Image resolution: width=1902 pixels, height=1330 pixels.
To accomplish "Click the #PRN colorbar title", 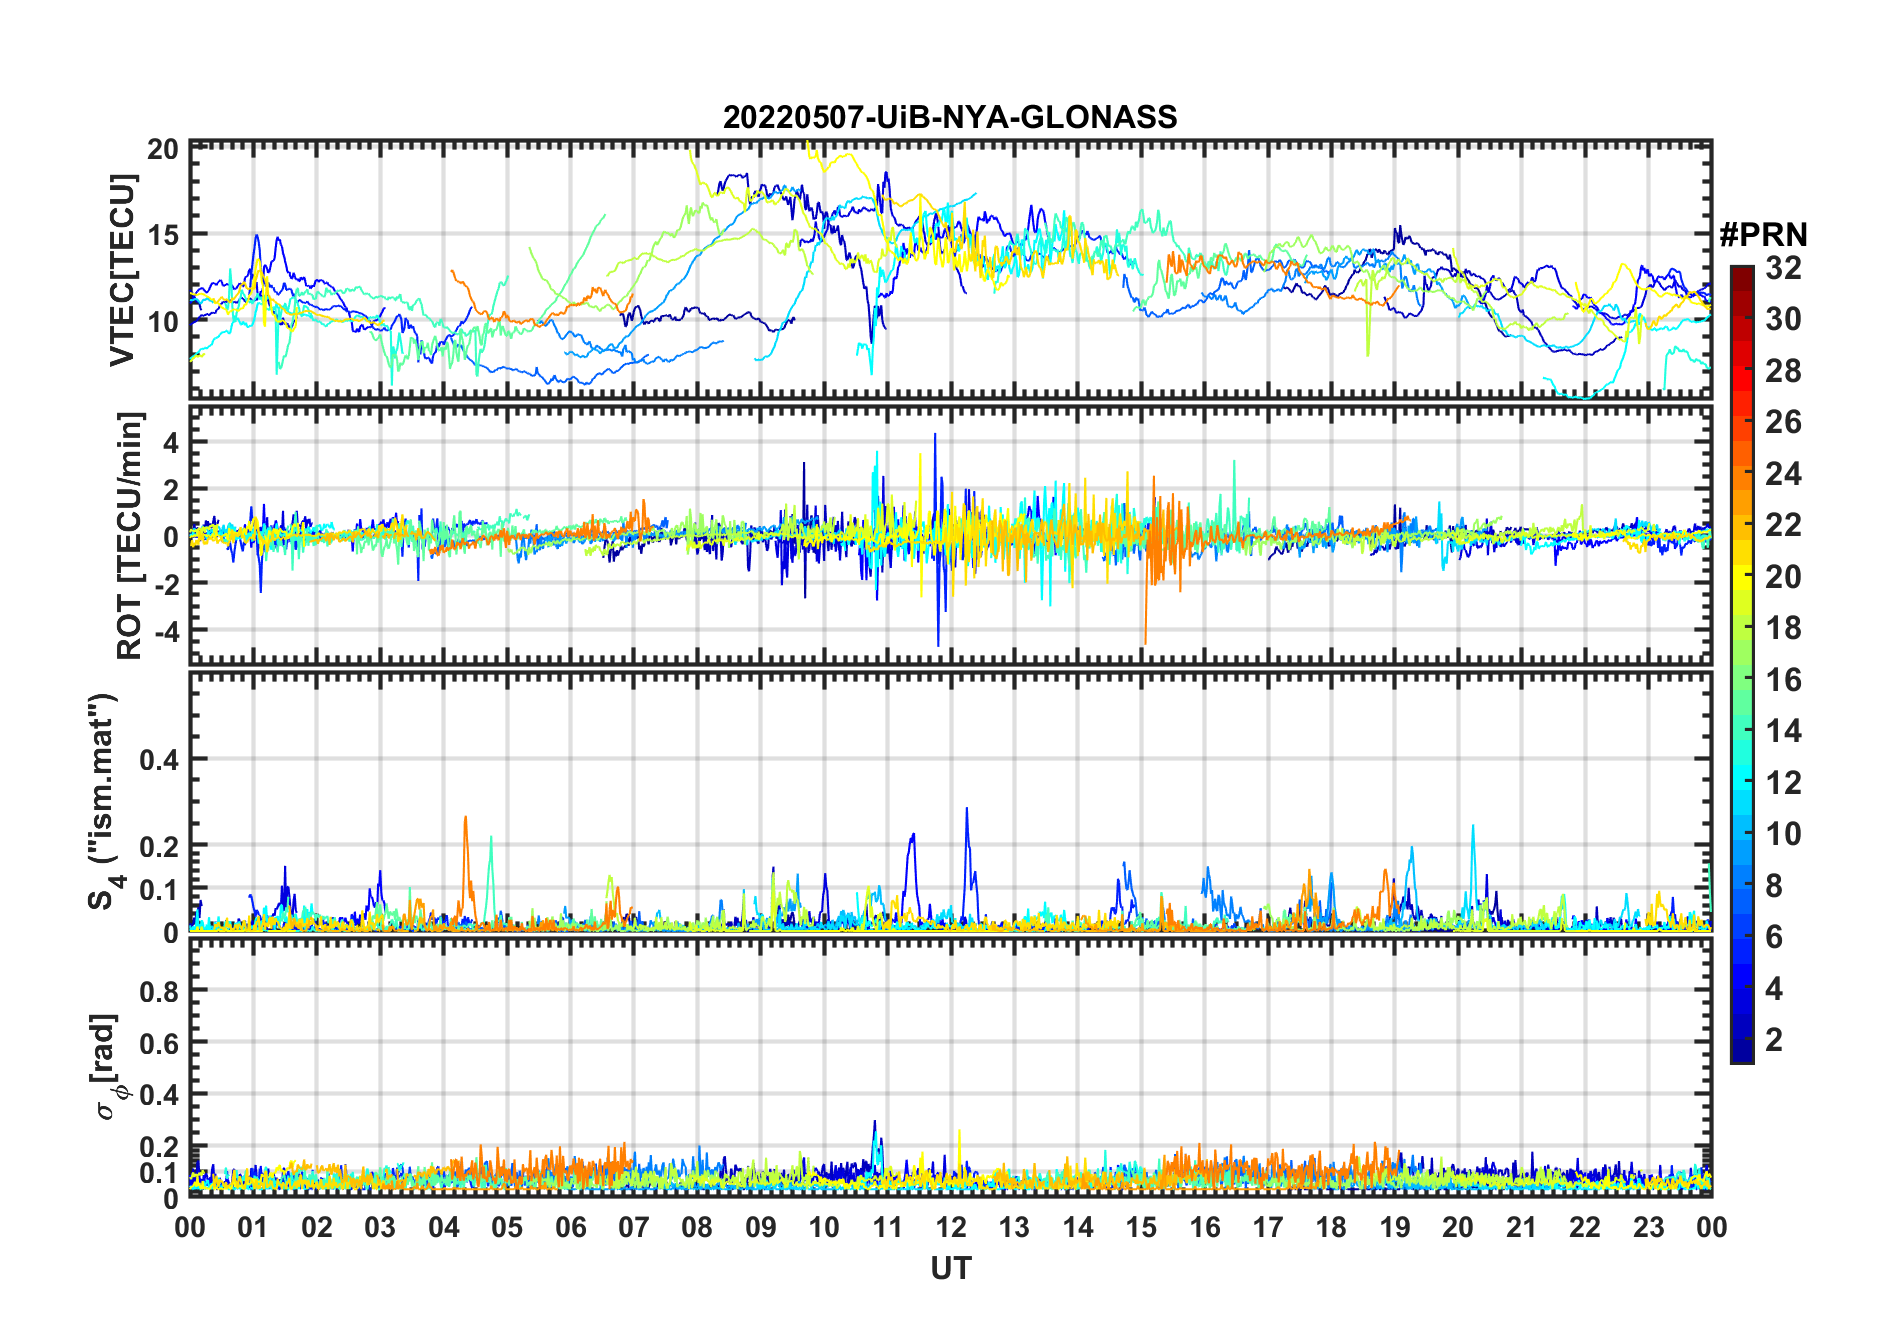I will coord(1764,235).
